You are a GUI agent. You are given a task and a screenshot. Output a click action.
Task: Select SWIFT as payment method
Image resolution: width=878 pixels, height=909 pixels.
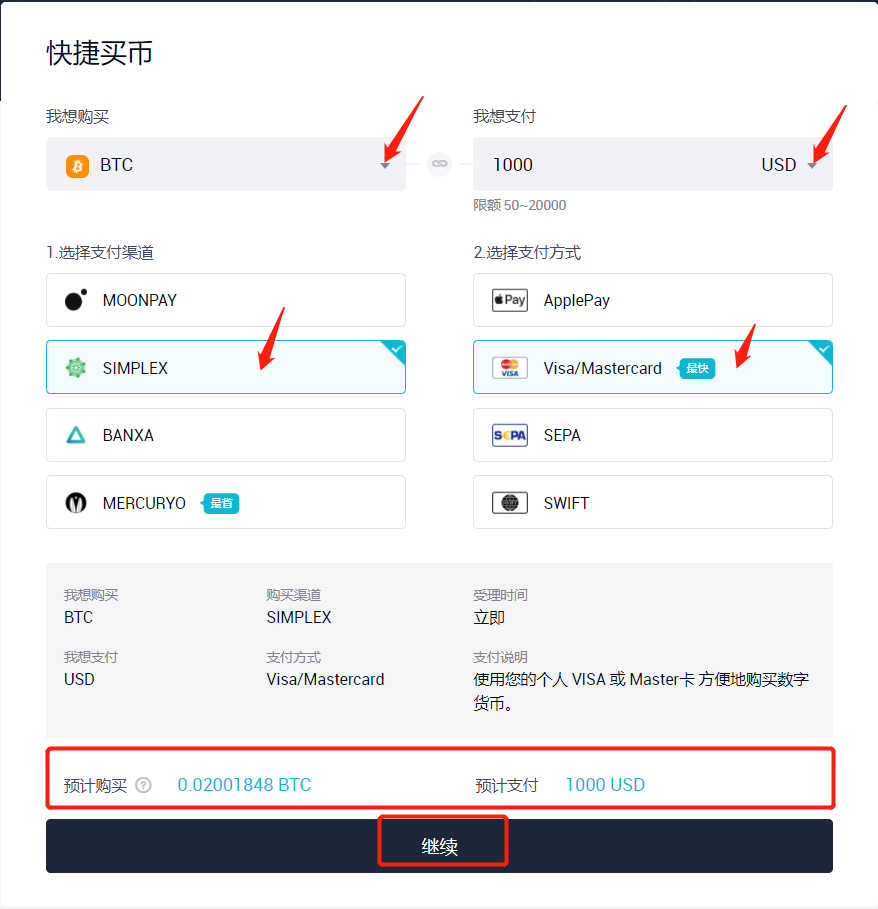click(x=653, y=502)
